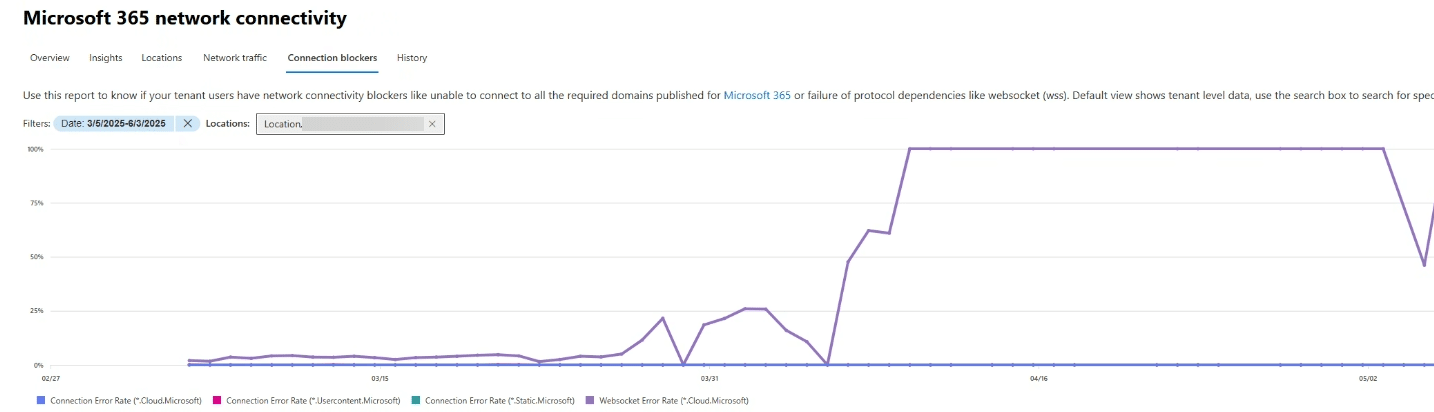Viewport: 1434px width, 412px height.
Task: Select the Connection blockers tab
Action: pos(332,58)
